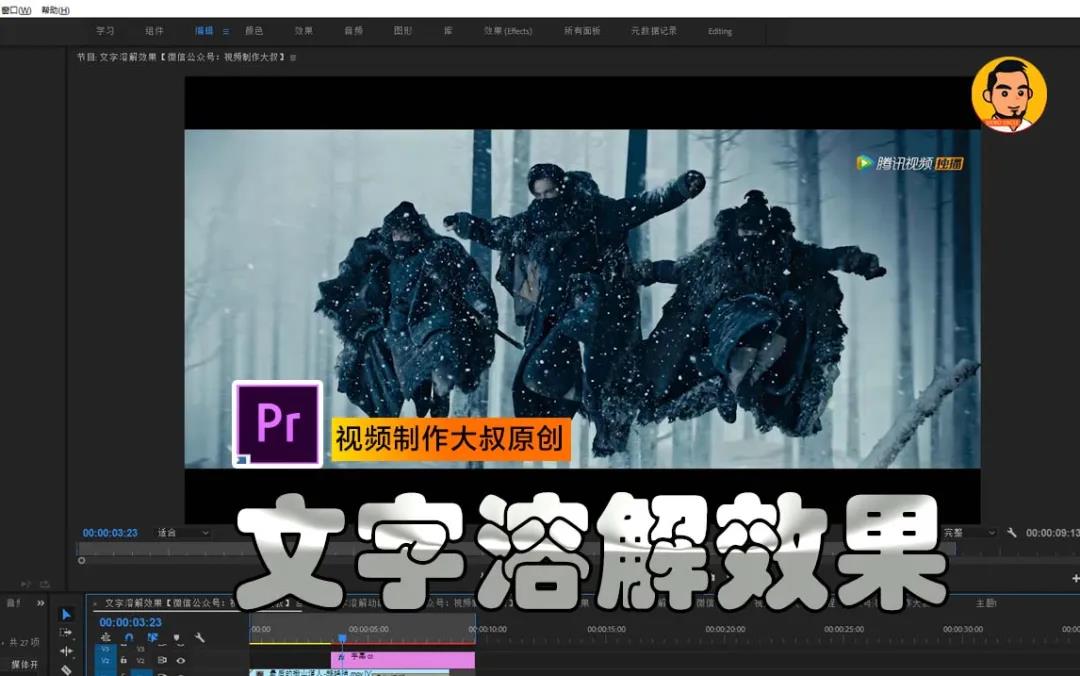Add a marker with timeline marker icon
1080x676 pixels.
(x=176, y=638)
